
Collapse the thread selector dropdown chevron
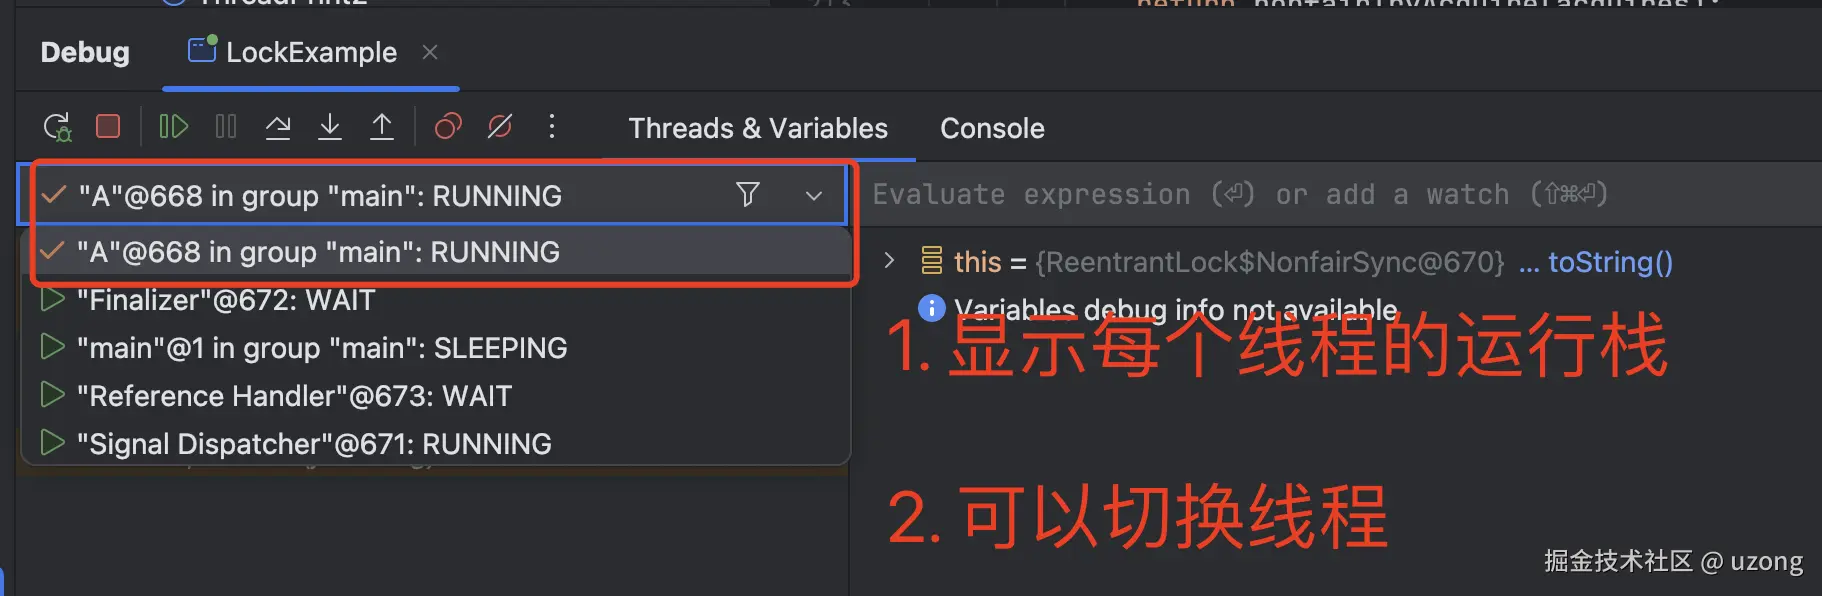coord(814,195)
